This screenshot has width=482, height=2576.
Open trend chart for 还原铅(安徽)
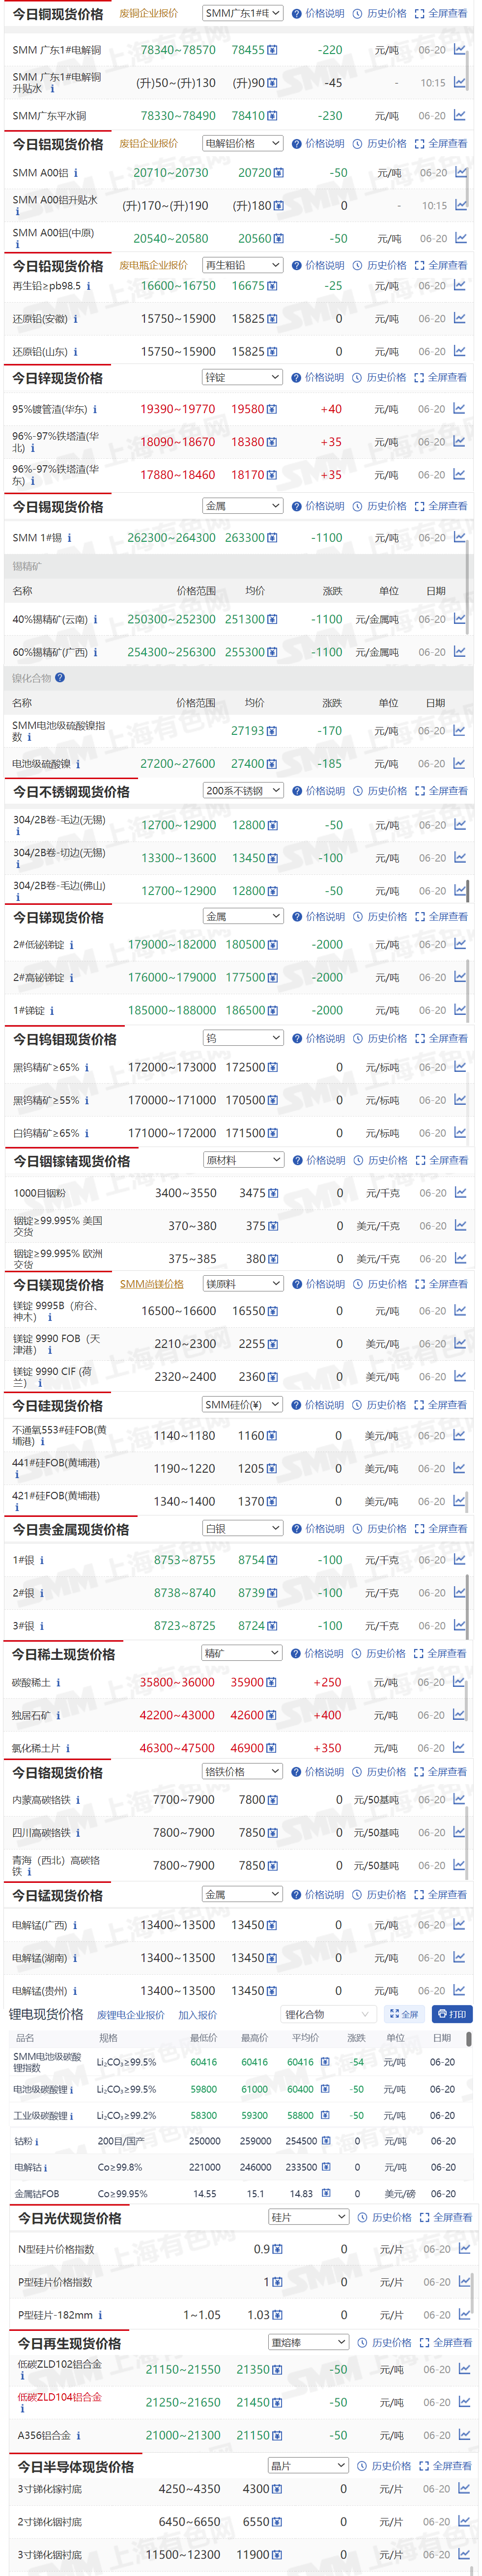coord(460,318)
